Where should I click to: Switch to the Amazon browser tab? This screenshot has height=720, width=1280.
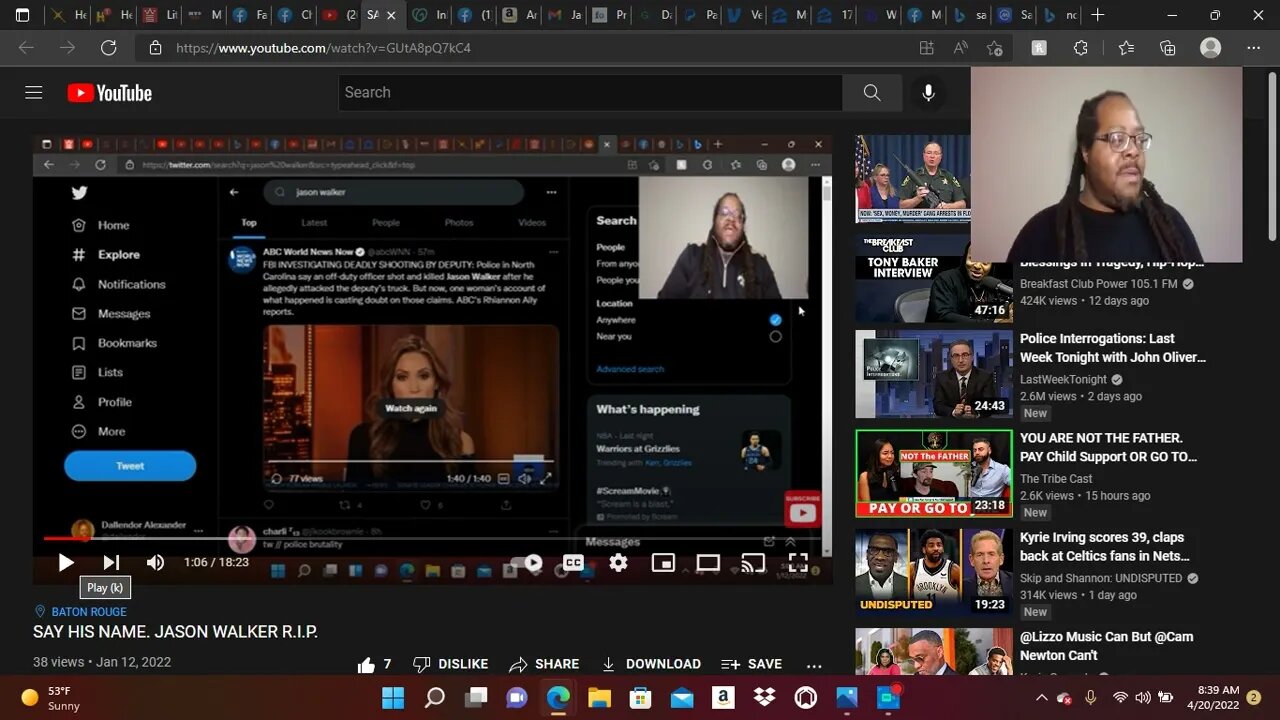518,15
